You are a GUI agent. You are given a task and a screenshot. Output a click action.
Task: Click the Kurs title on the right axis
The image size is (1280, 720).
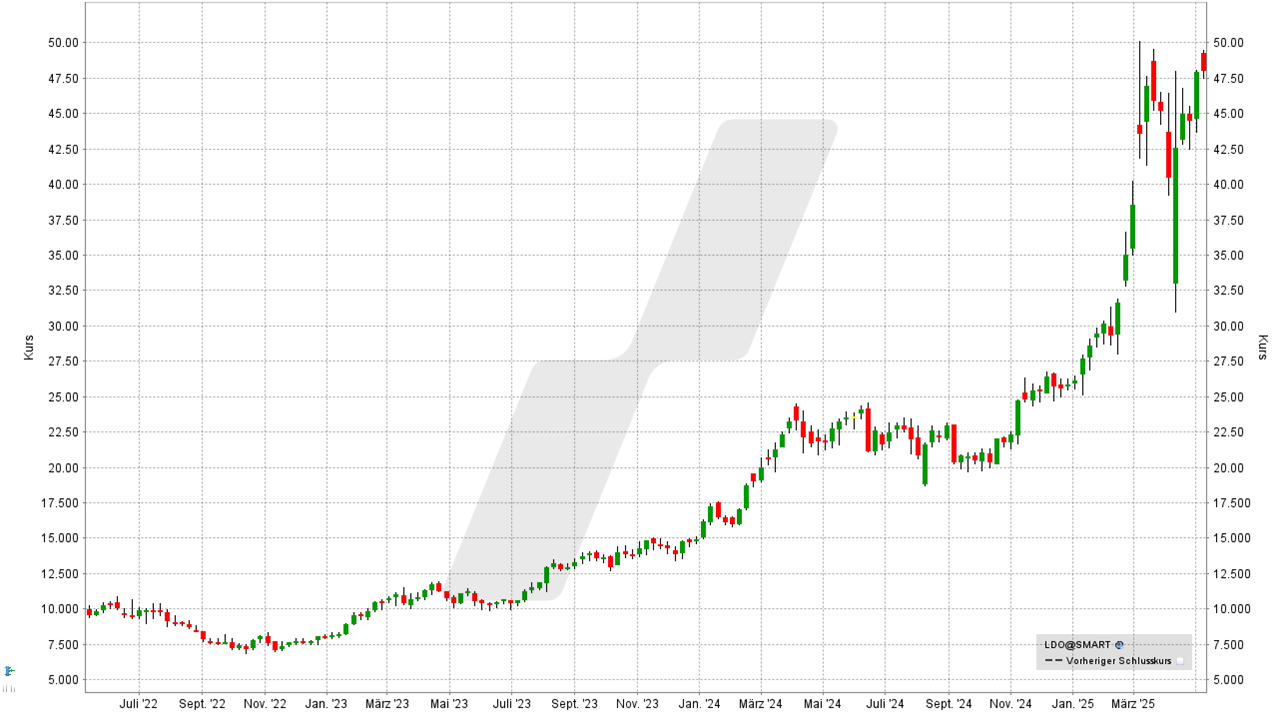1263,347
